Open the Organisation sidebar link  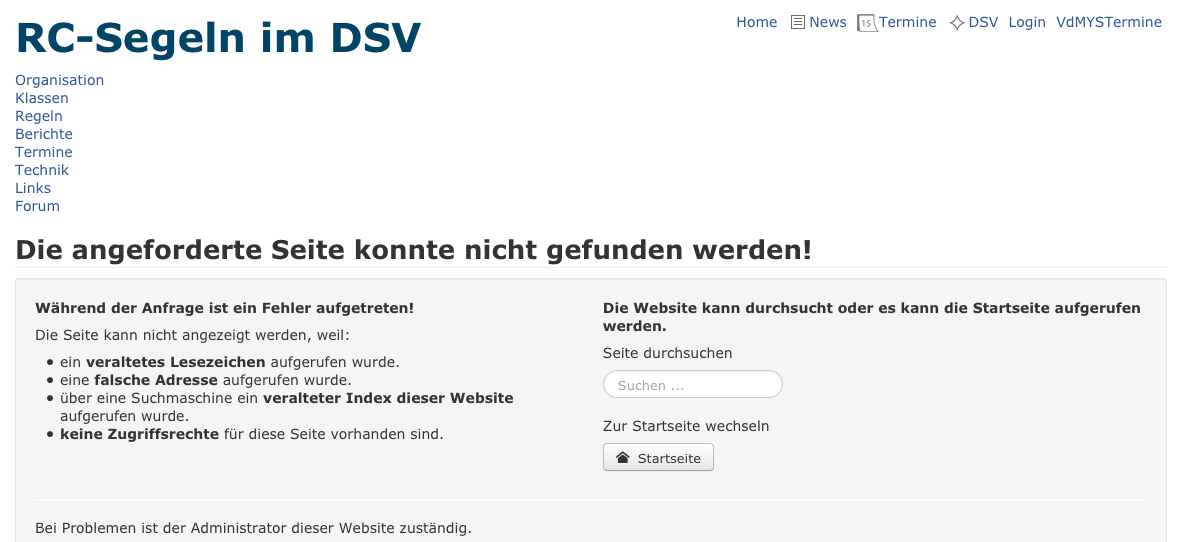[59, 80]
